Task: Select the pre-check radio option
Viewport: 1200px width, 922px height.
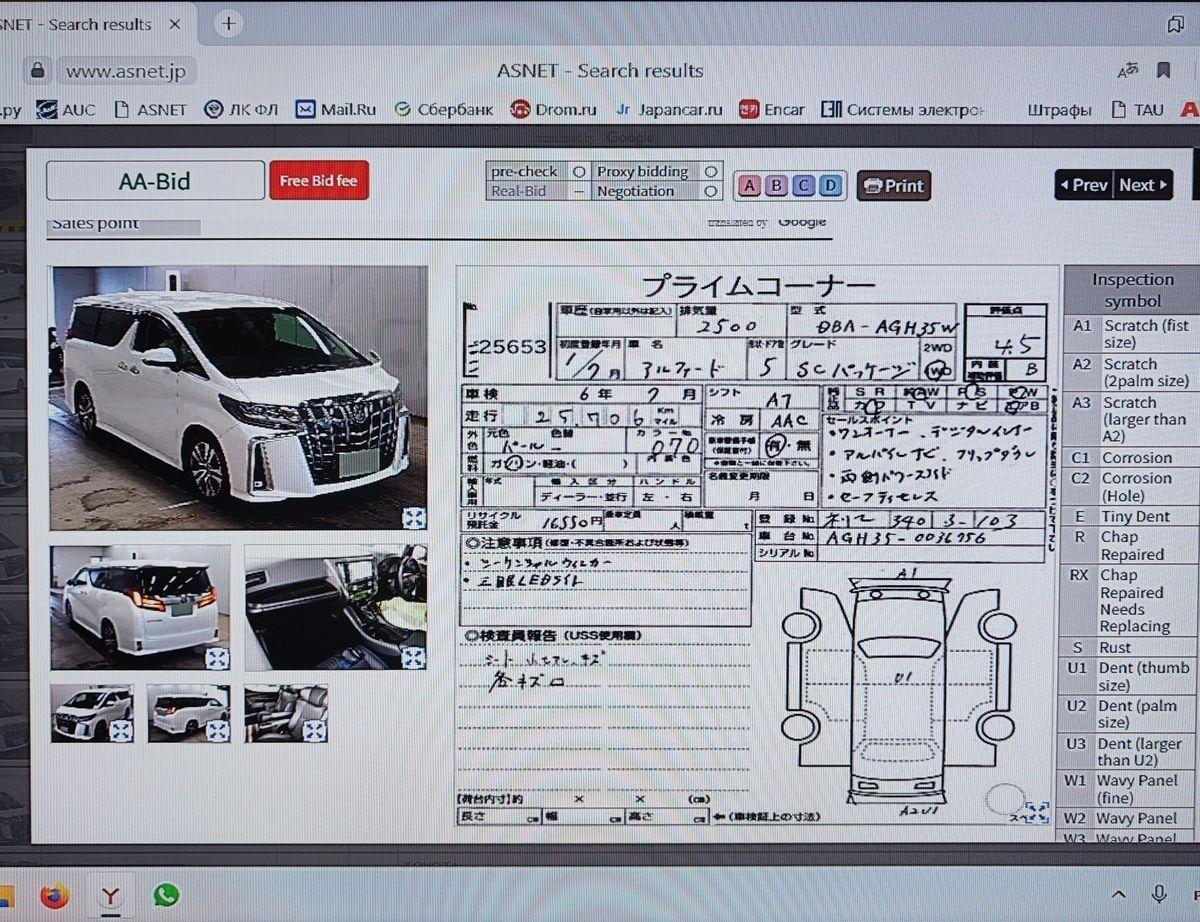Action: 578,172
